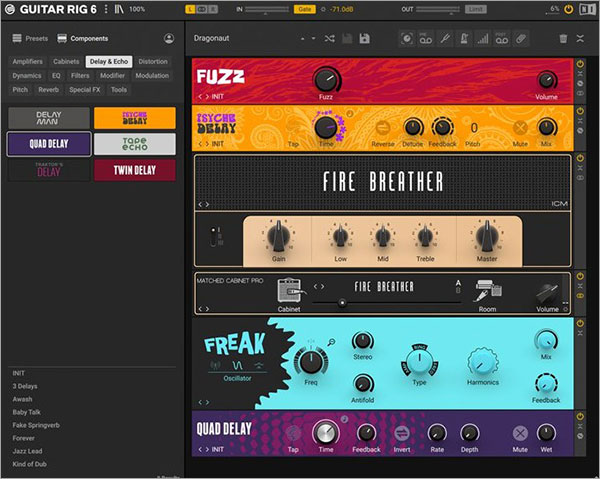Screen dimensions: 600x479
Task: Switch to the Presets tab
Action: 30,38
